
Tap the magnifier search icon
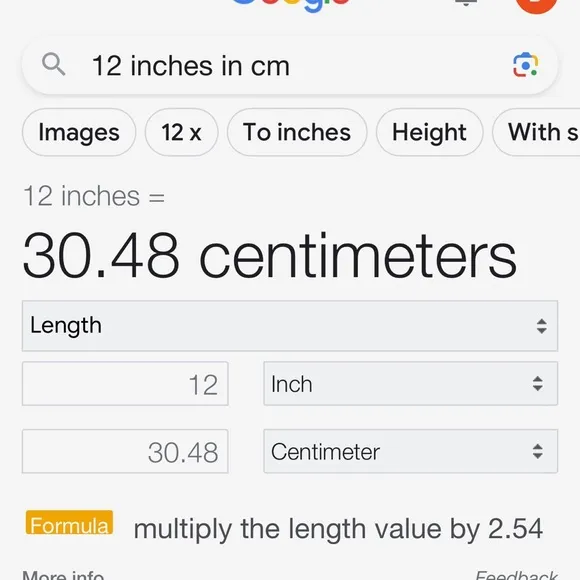coord(54,64)
